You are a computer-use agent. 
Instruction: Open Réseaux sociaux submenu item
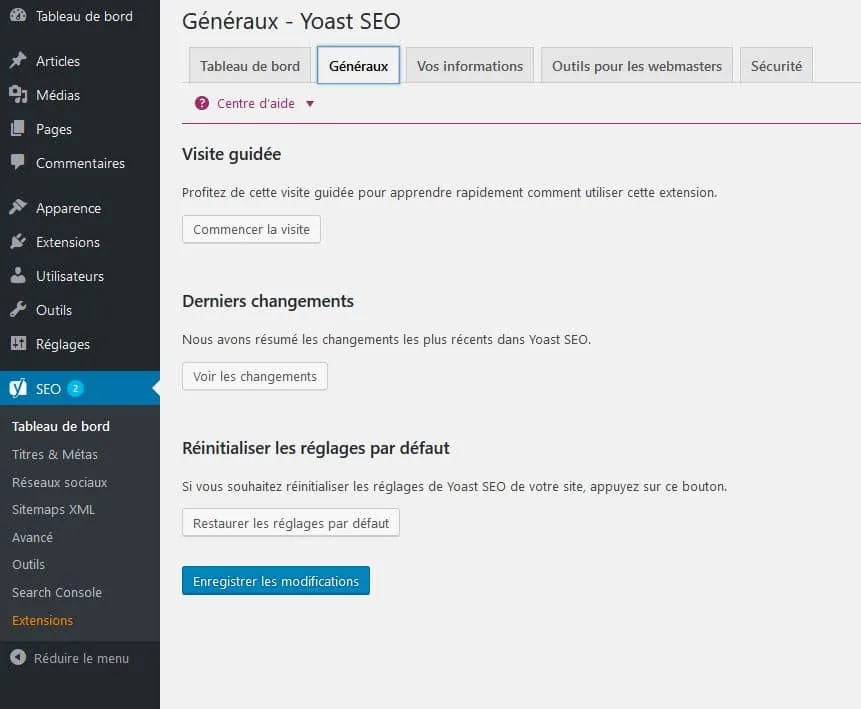pyautogui.click(x=60, y=482)
